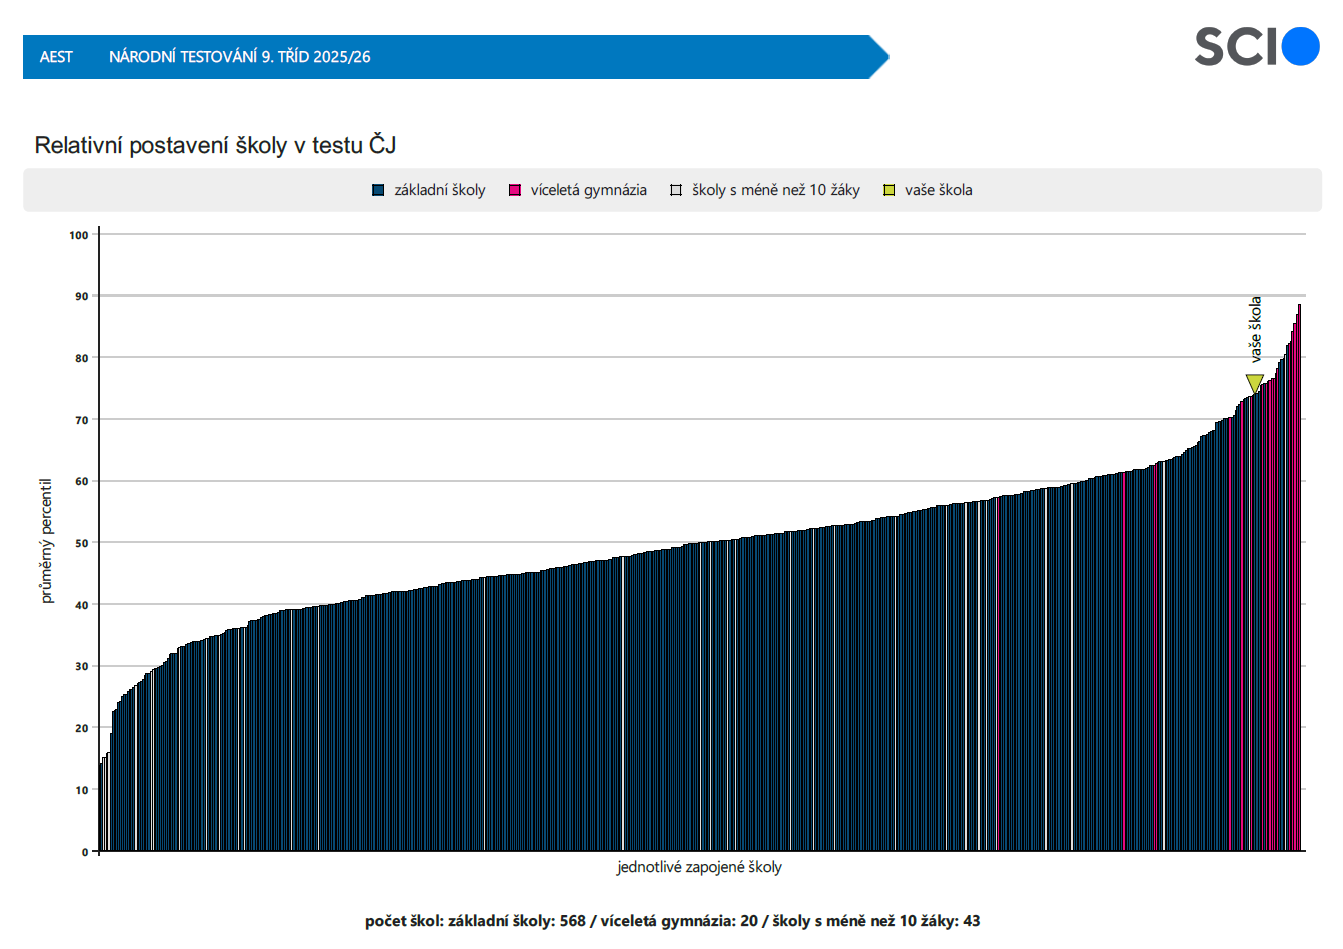Image resolution: width=1343 pixels, height=949 pixels.
Task: Click the AEST label in the header banner
Action: point(56,57)
